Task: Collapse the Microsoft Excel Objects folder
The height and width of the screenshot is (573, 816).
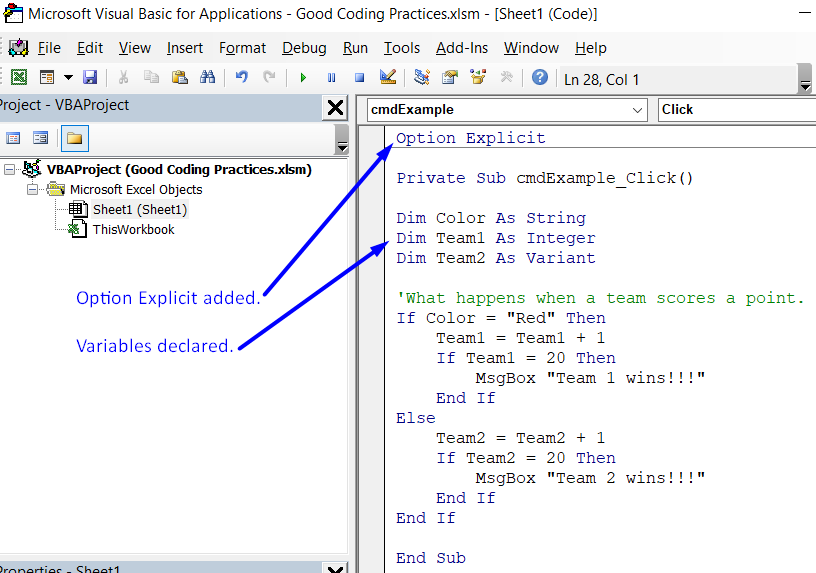Action: point(32,189)
